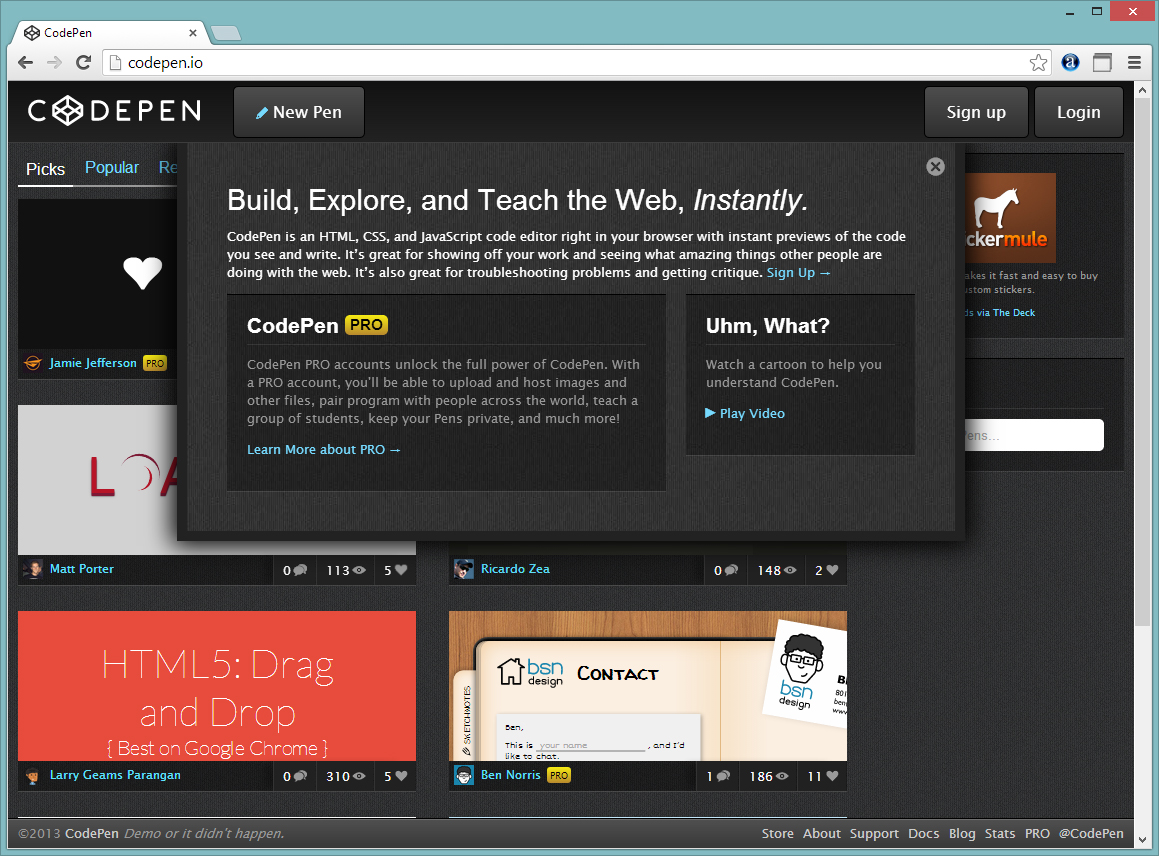Heart Larry Geams Parangan's pen
The height and width of the screenshot is (856, 1159).
pos(395,776)
